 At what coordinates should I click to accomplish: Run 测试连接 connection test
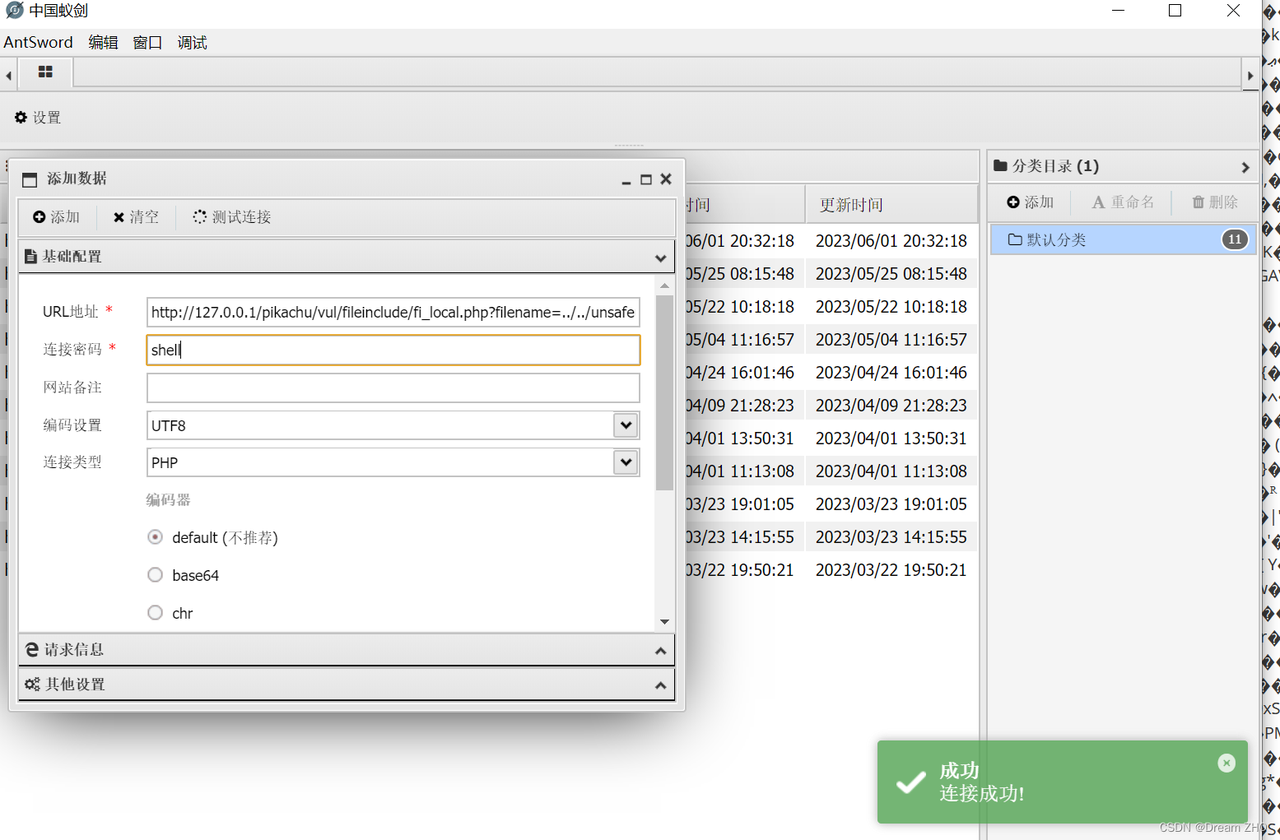(232, 217)
